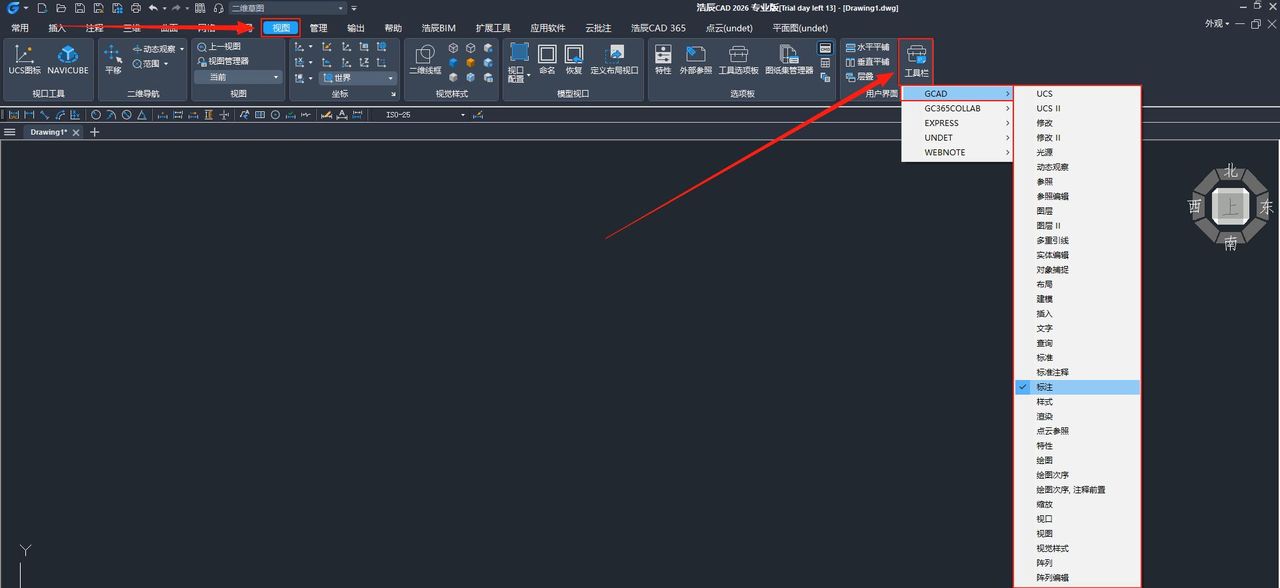Open the 世界 coordinate system dropdown
Image resolution: width=1280 pixels, height=588 pixels.
pos(358,77)
